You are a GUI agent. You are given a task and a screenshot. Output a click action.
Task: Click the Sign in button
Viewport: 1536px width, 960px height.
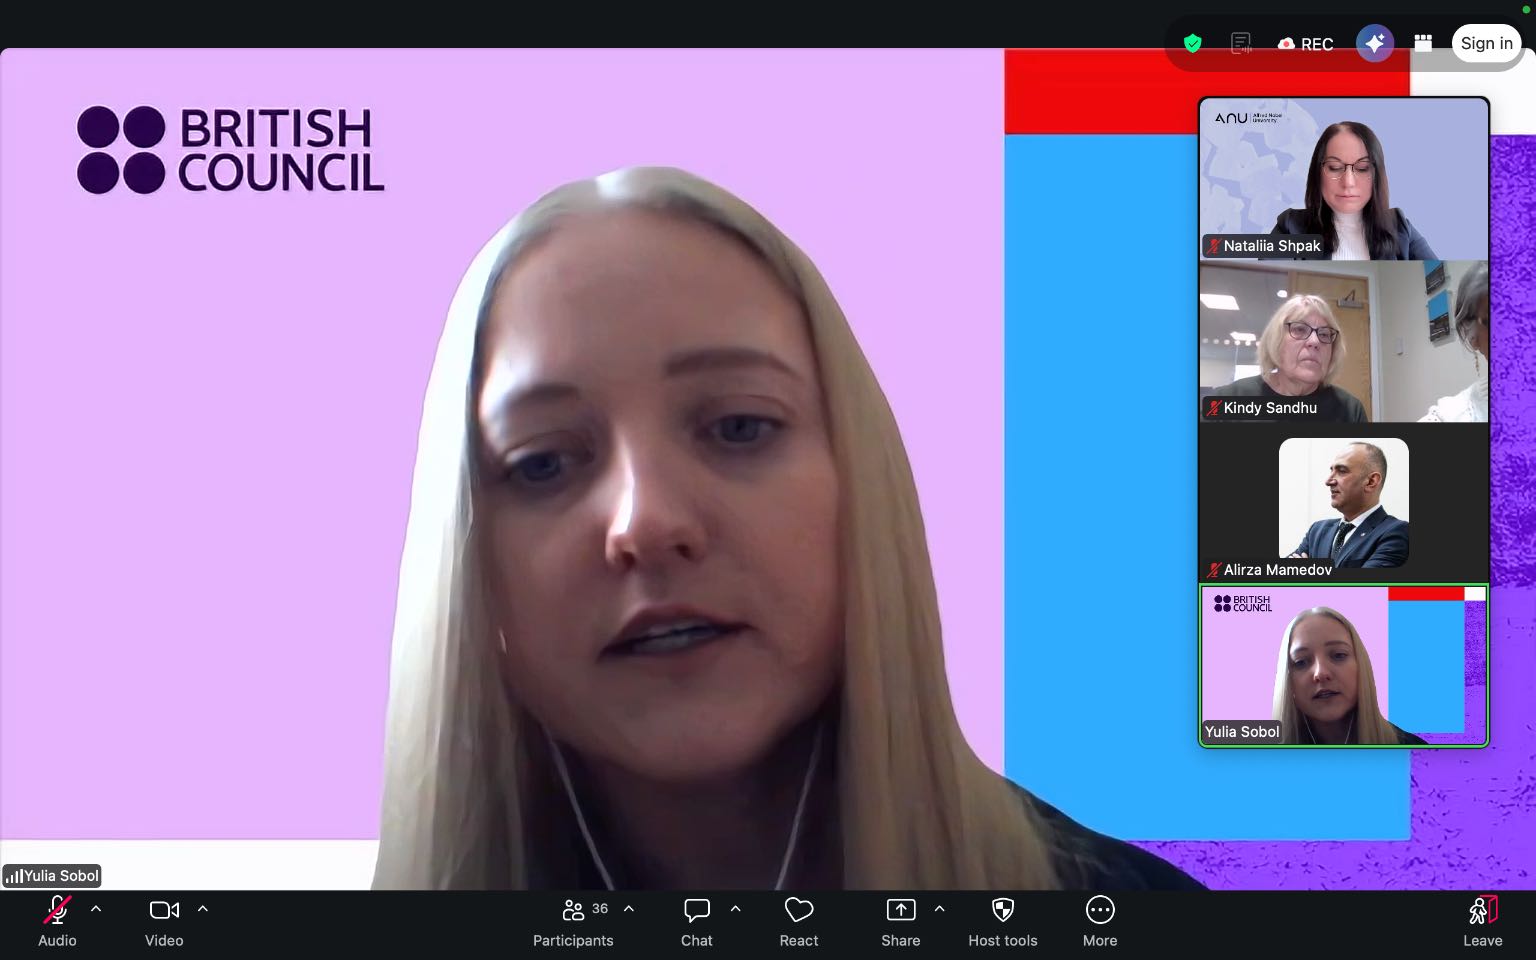(1486, 43)
